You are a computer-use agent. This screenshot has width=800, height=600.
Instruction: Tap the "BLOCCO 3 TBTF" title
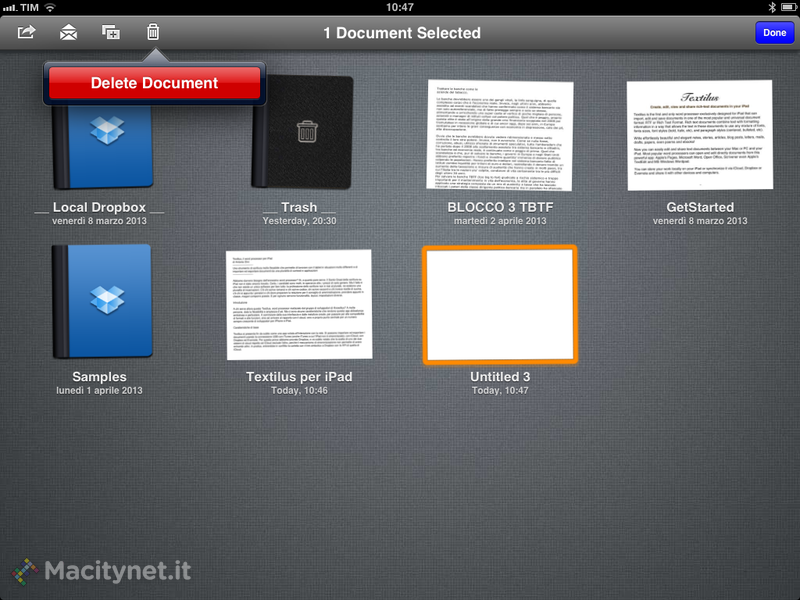tap(500, 207)
